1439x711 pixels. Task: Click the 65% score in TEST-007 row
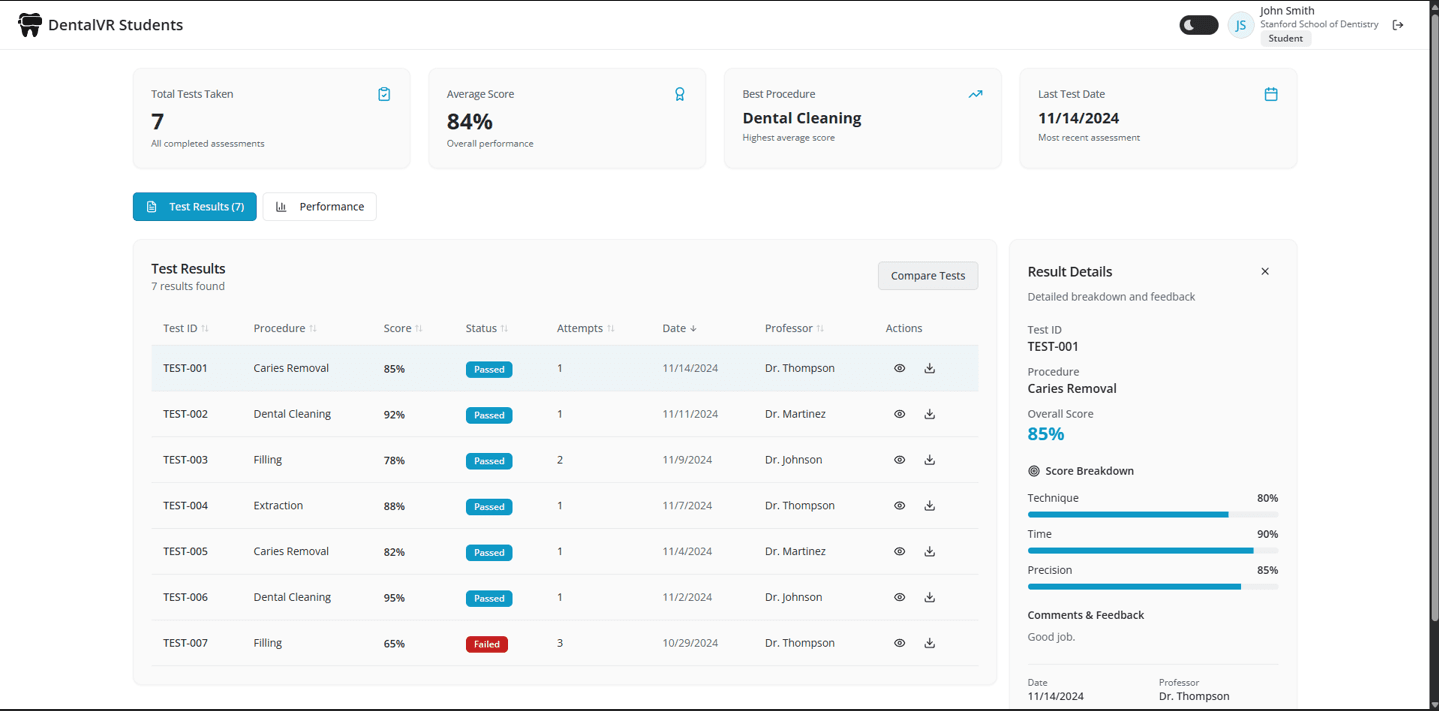coord(394,644)
